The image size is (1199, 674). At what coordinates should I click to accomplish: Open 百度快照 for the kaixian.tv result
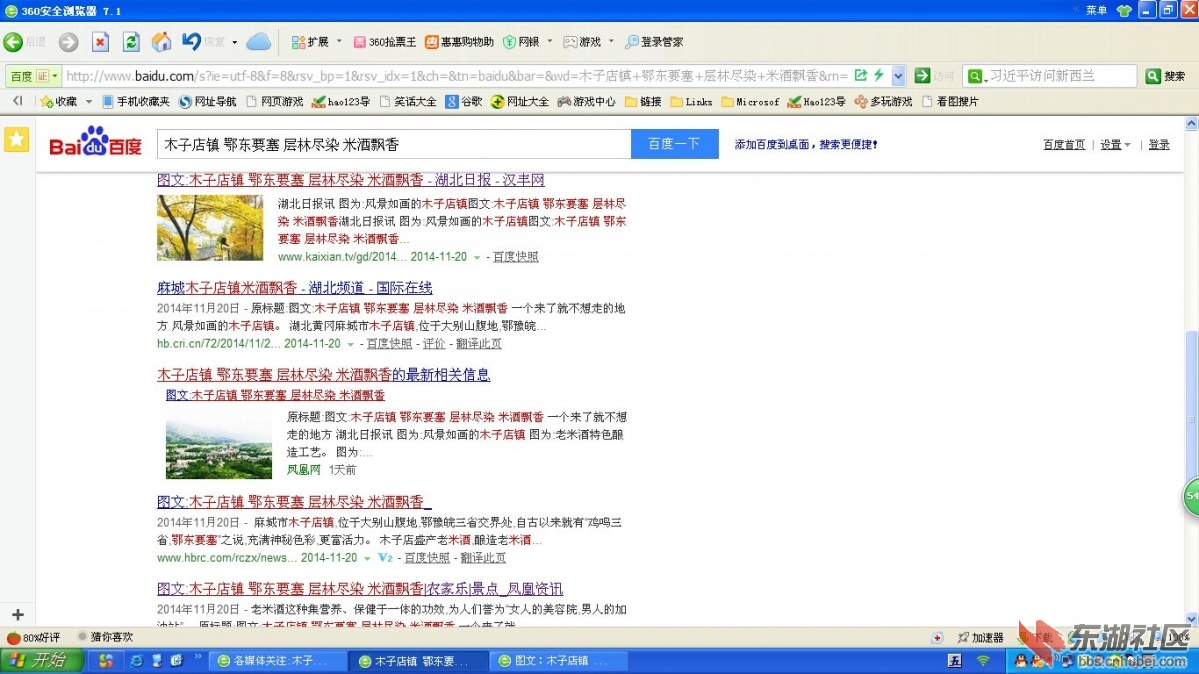click(x=515, y=257)
